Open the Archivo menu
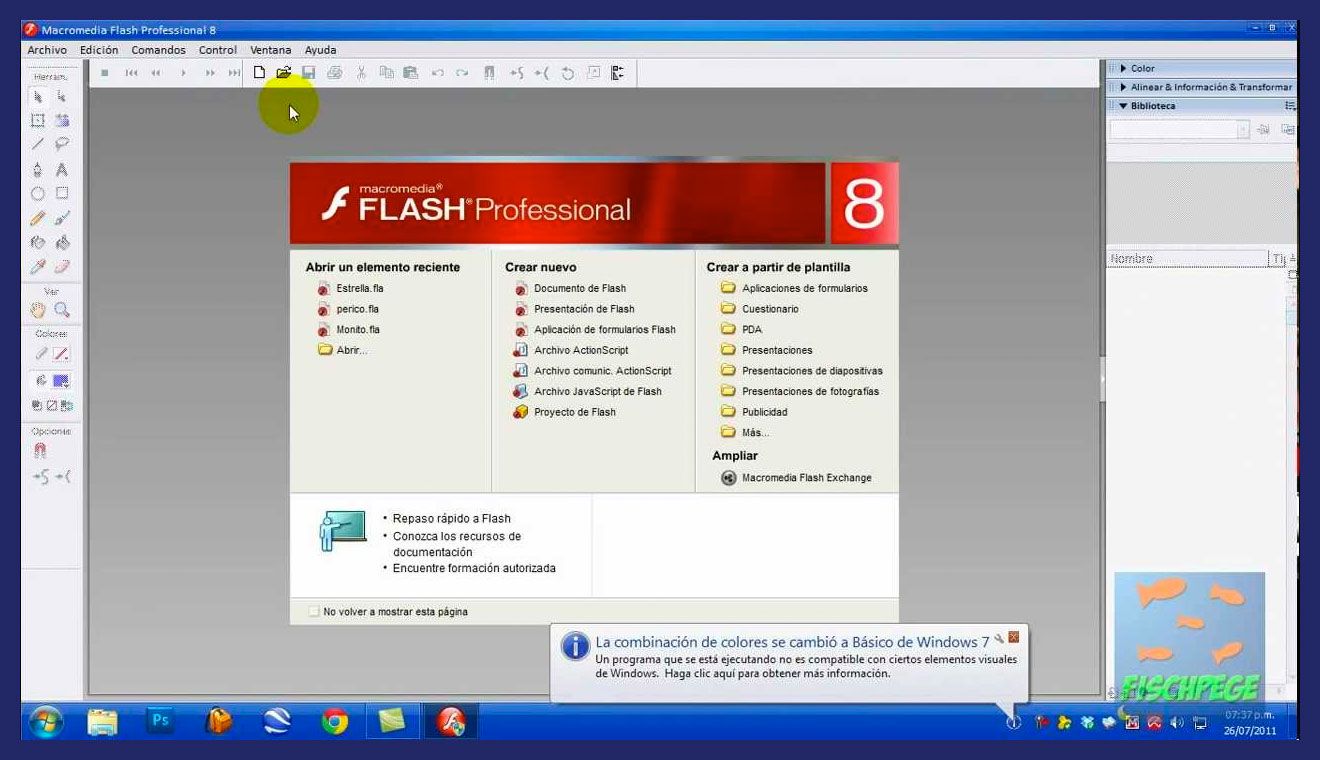1320x760 pixels. point(47,50)
